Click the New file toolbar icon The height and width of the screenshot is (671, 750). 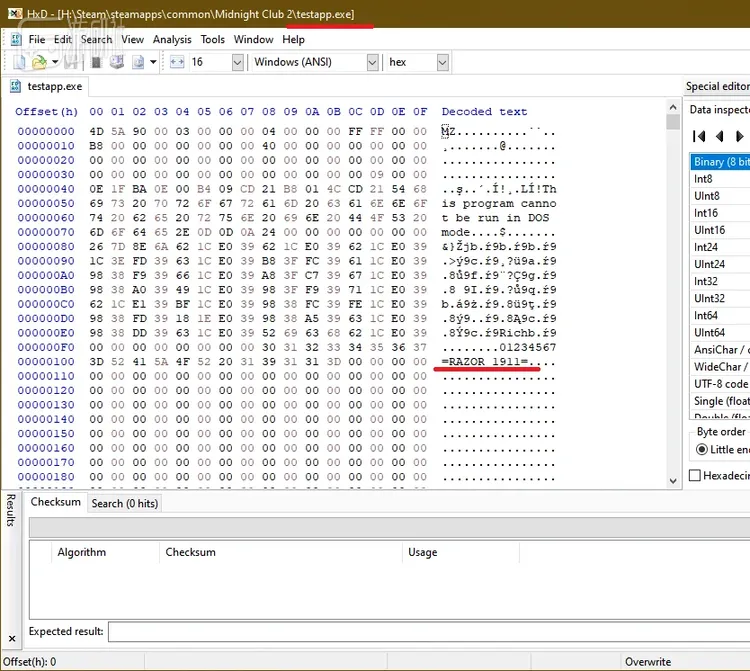19,62
